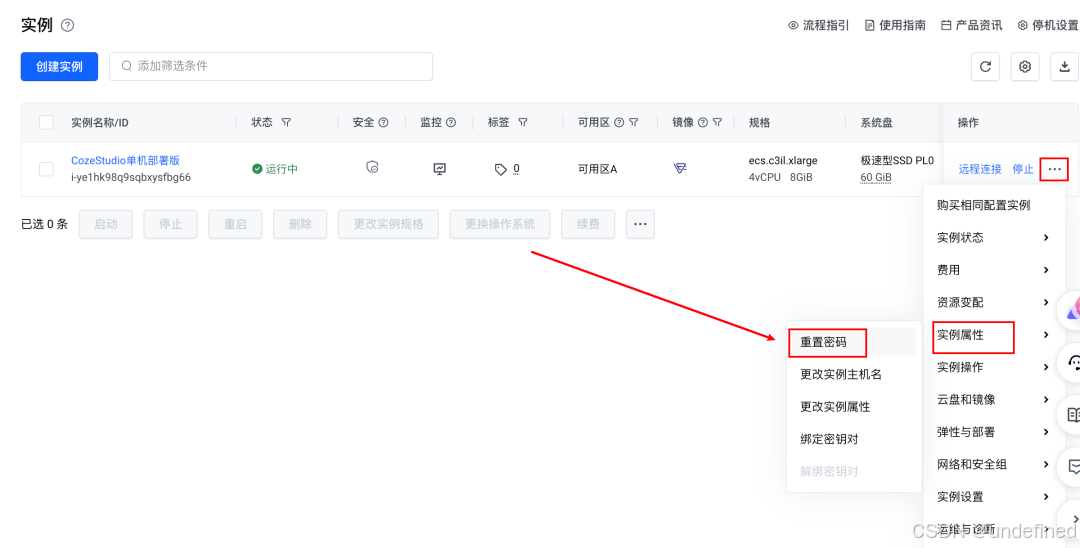This screenshot has width=1080, height=548.
Task: Open table column settings gear
Action: click(x=1025, y=67)
